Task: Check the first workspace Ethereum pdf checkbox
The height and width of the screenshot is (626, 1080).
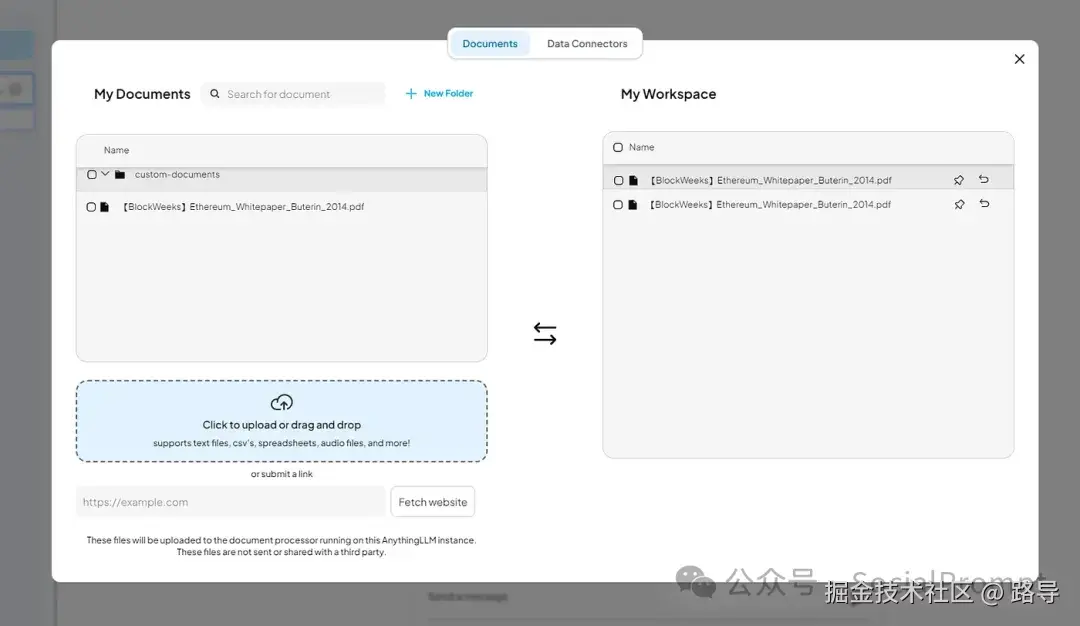Action: click(619, 180)
